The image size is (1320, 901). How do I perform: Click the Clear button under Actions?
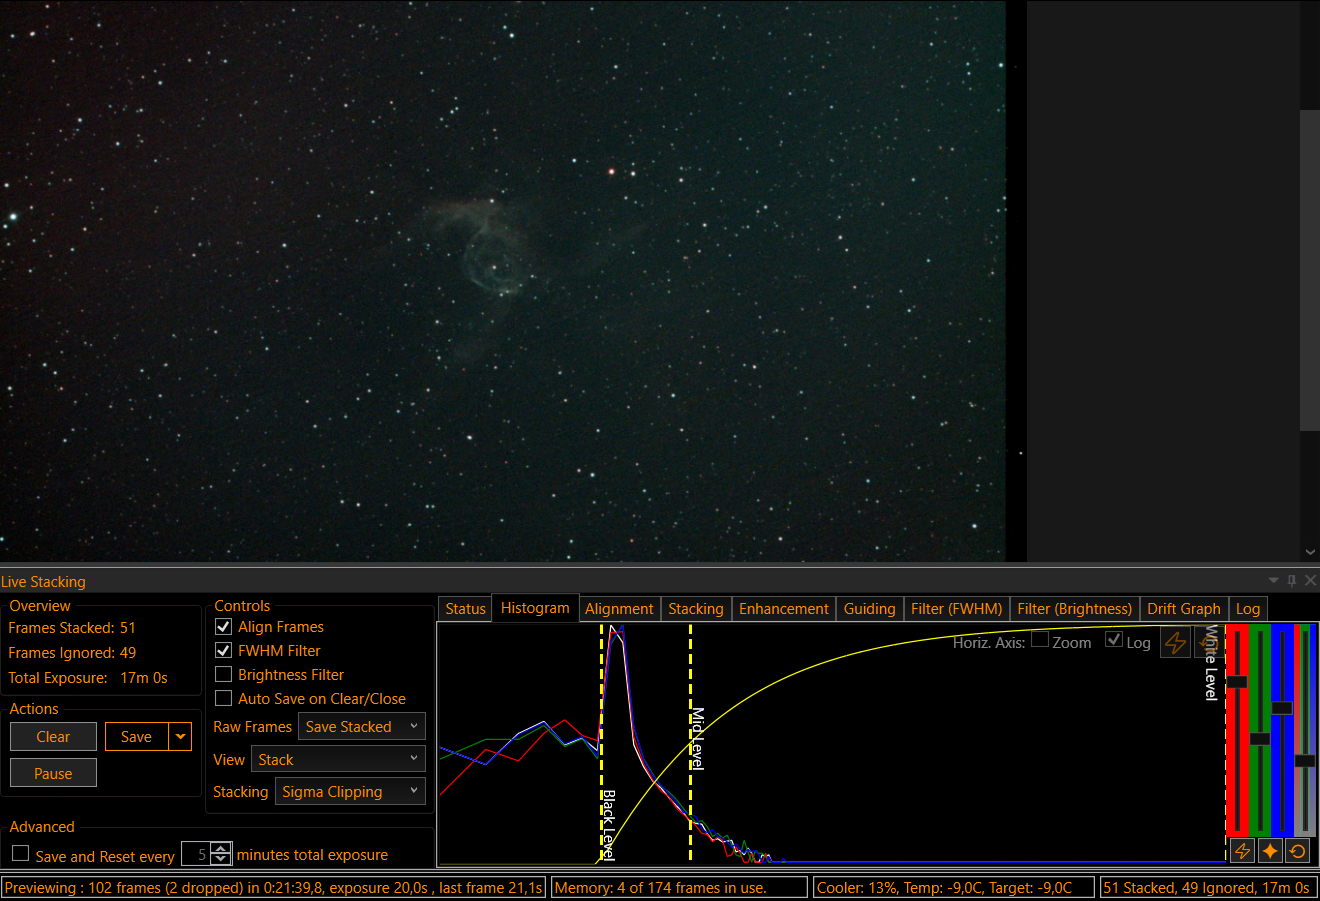click(x=53, y=737)
